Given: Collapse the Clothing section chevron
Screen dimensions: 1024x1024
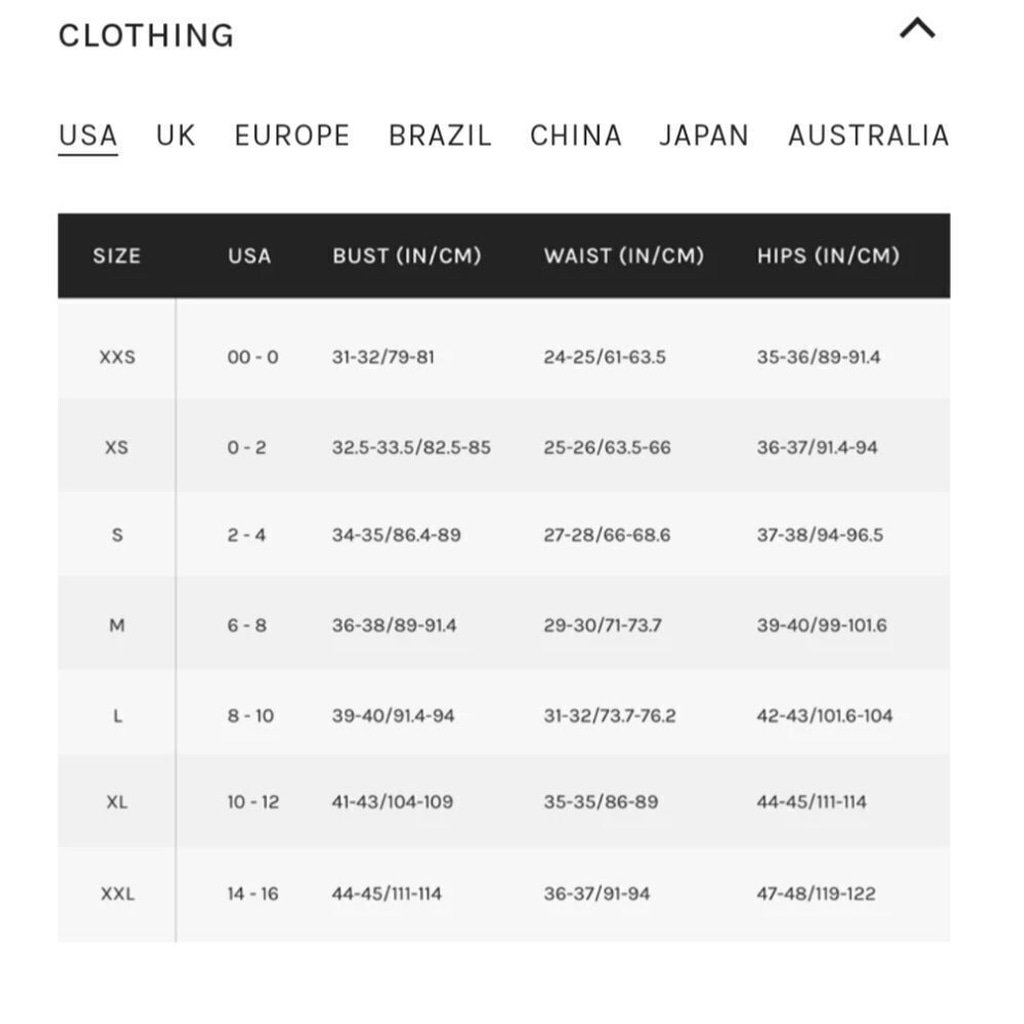Looking at the screenshot, I should click(x=918, y=29).
